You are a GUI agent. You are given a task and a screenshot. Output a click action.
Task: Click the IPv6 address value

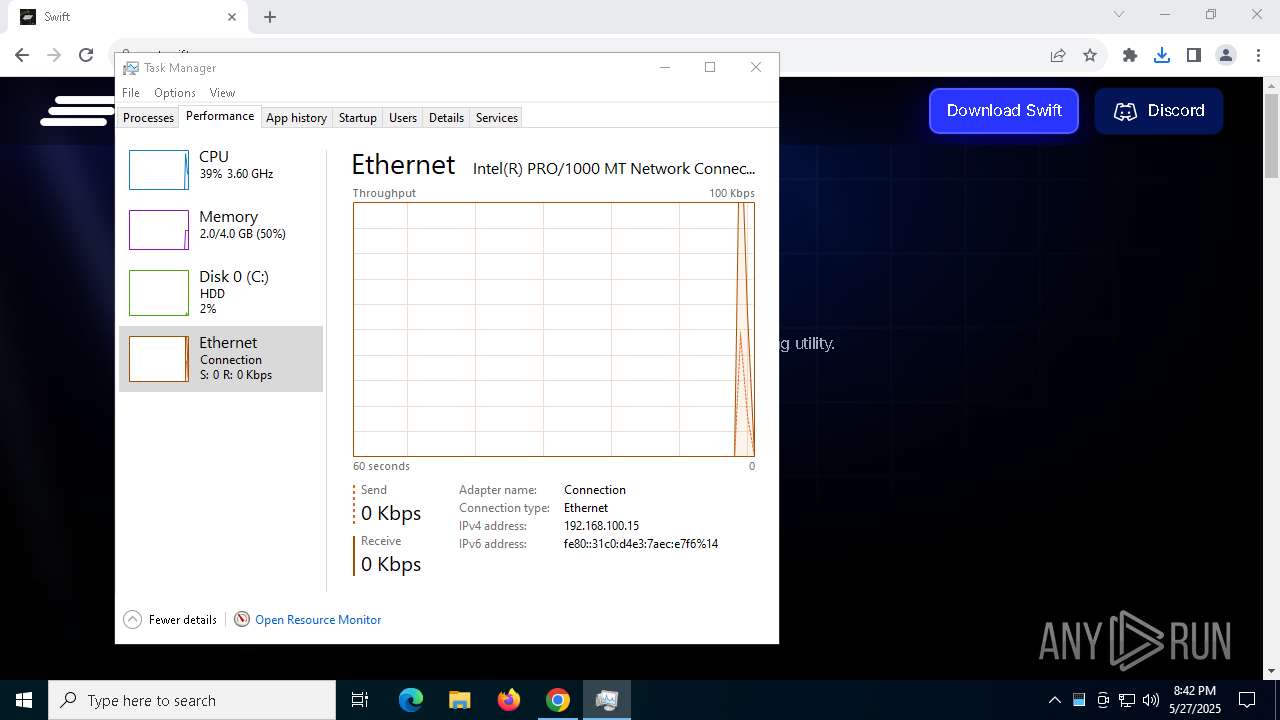[641, 544]
